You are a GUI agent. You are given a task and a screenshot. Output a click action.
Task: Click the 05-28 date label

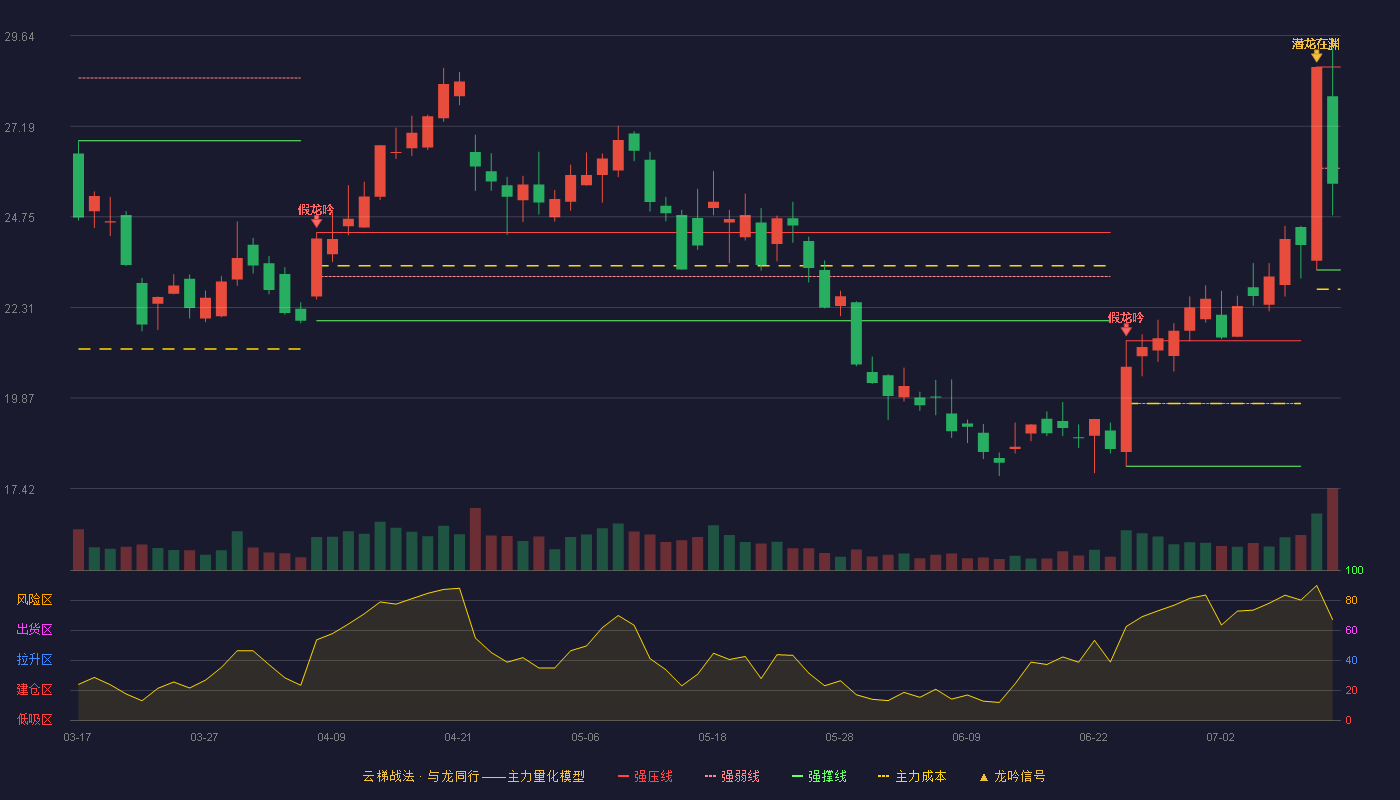(839, 737)
